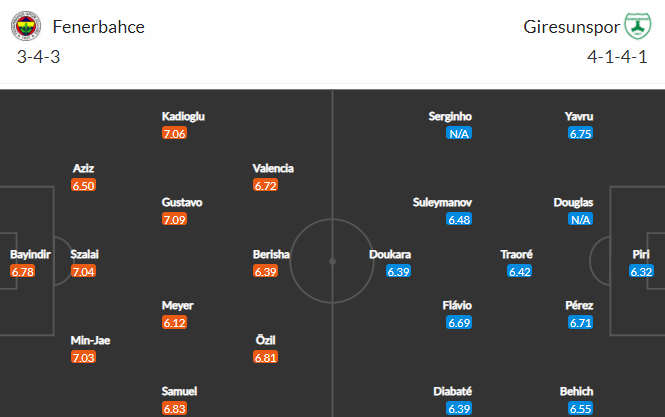Open the Giresunspor team name link
Viewport: 665px width, 417px height.
(x=571, y=27)
